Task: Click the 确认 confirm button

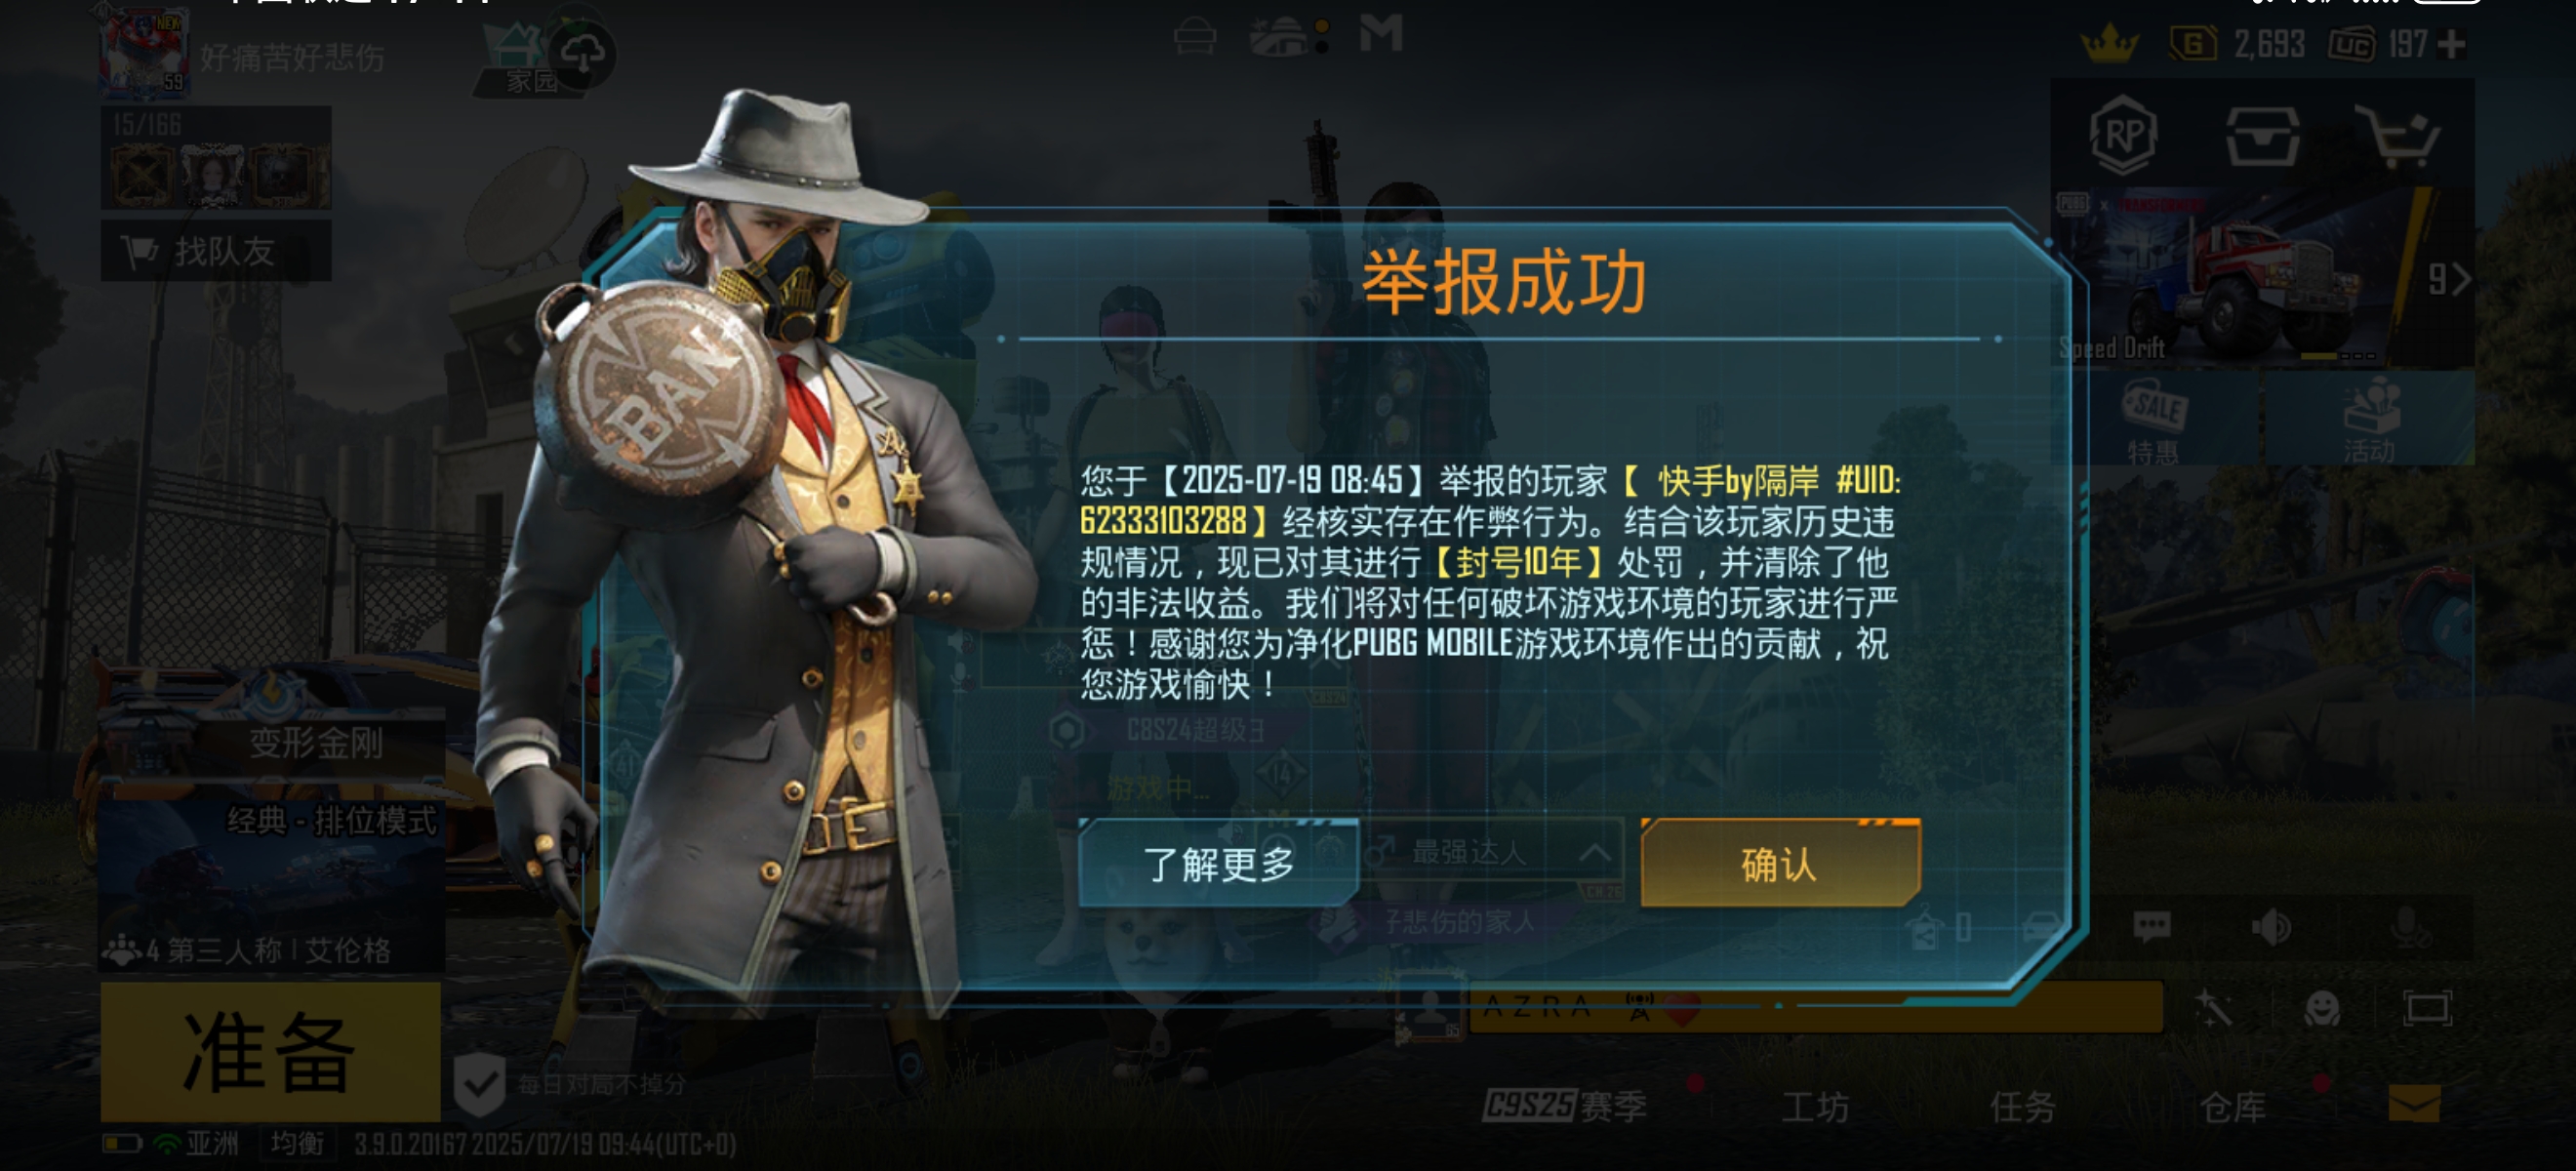Action: click(x=1780, y=864)
